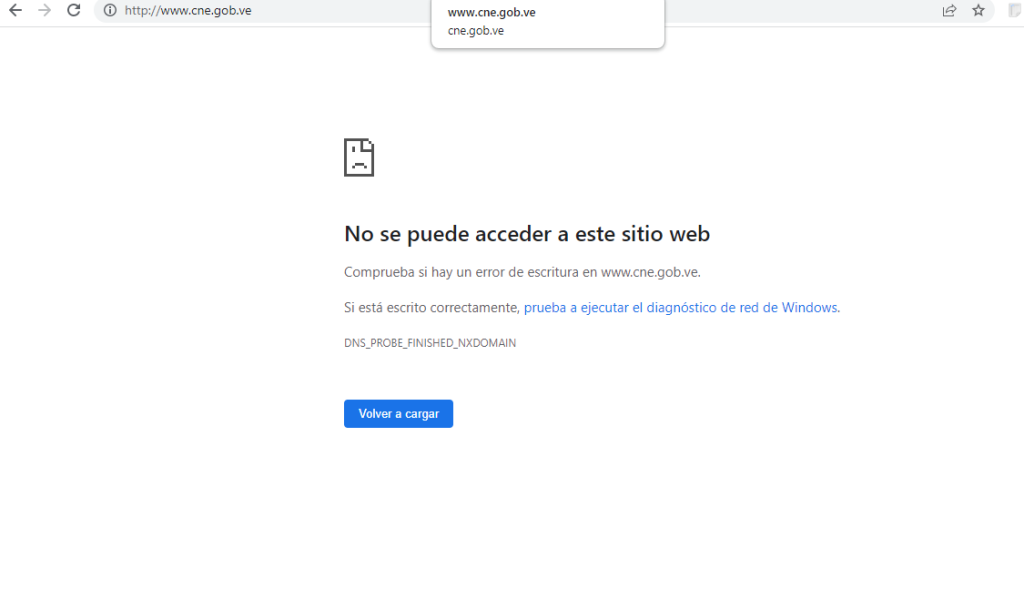1024x609 pixels.
Task: Click the heading No se puede acceder
Action: click(527, 234)
